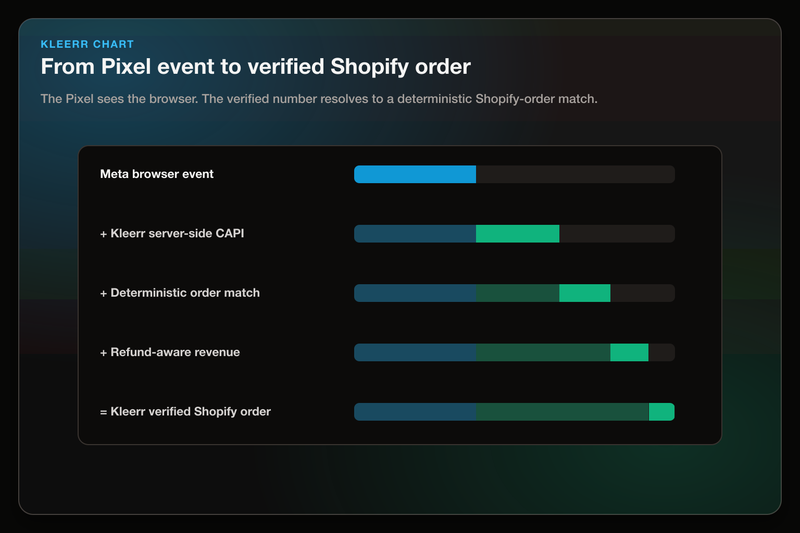Click dark green segment in Deterministic order row
The width and height of the screenshot is (800, 533).
(517, 293)
